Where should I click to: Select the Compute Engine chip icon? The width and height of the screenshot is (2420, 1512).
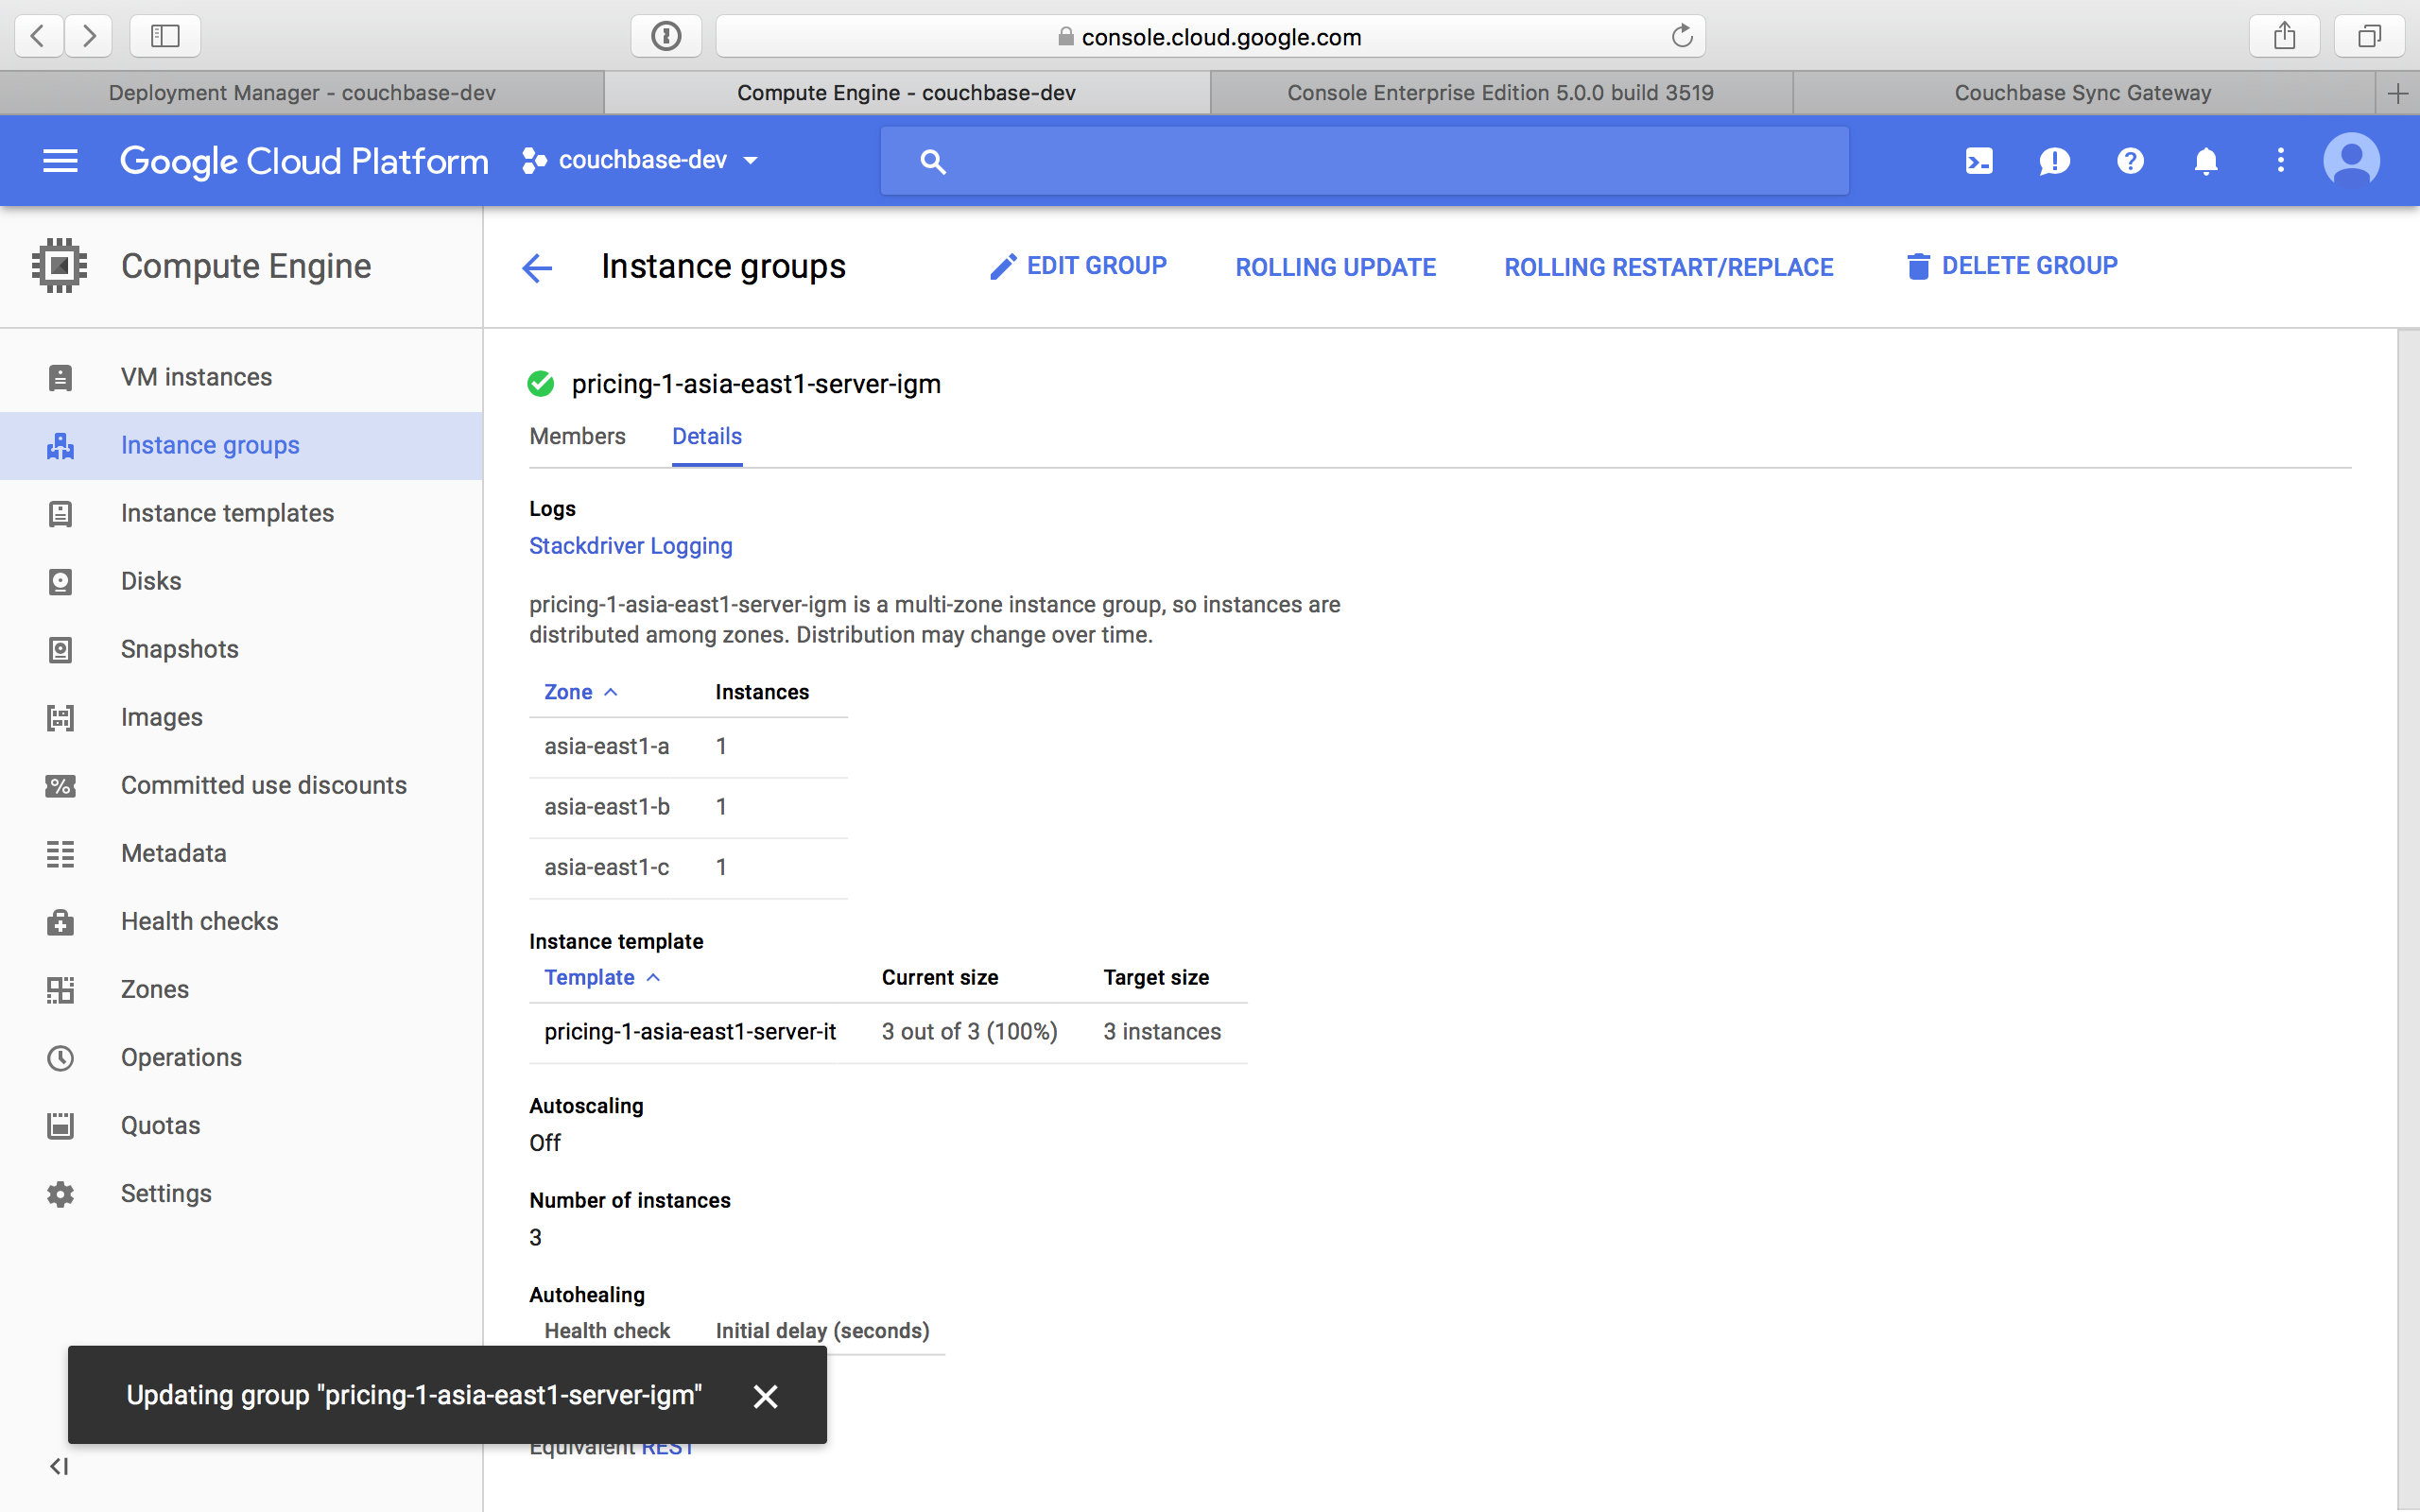(x=59, y=265)
